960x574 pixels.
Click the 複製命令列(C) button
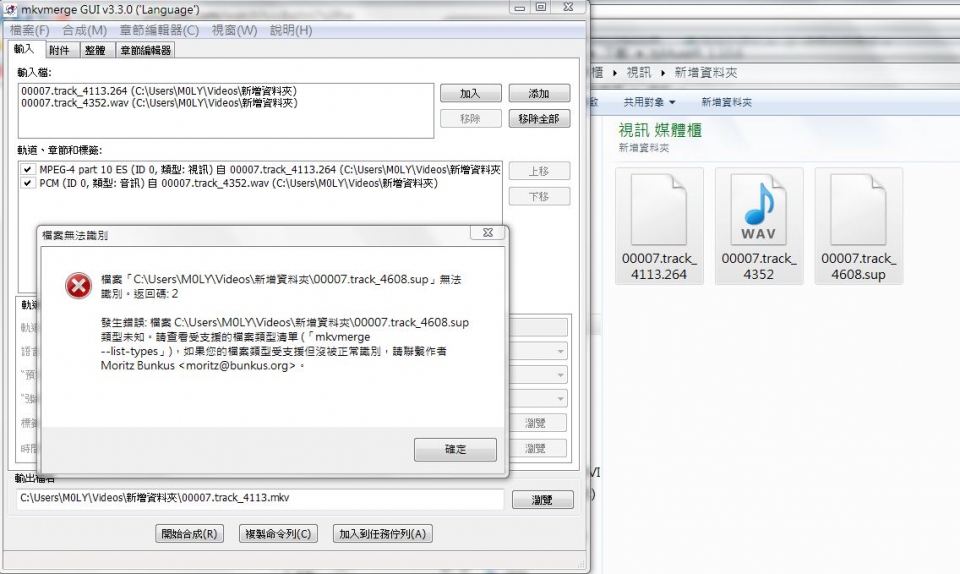(278, 534)
